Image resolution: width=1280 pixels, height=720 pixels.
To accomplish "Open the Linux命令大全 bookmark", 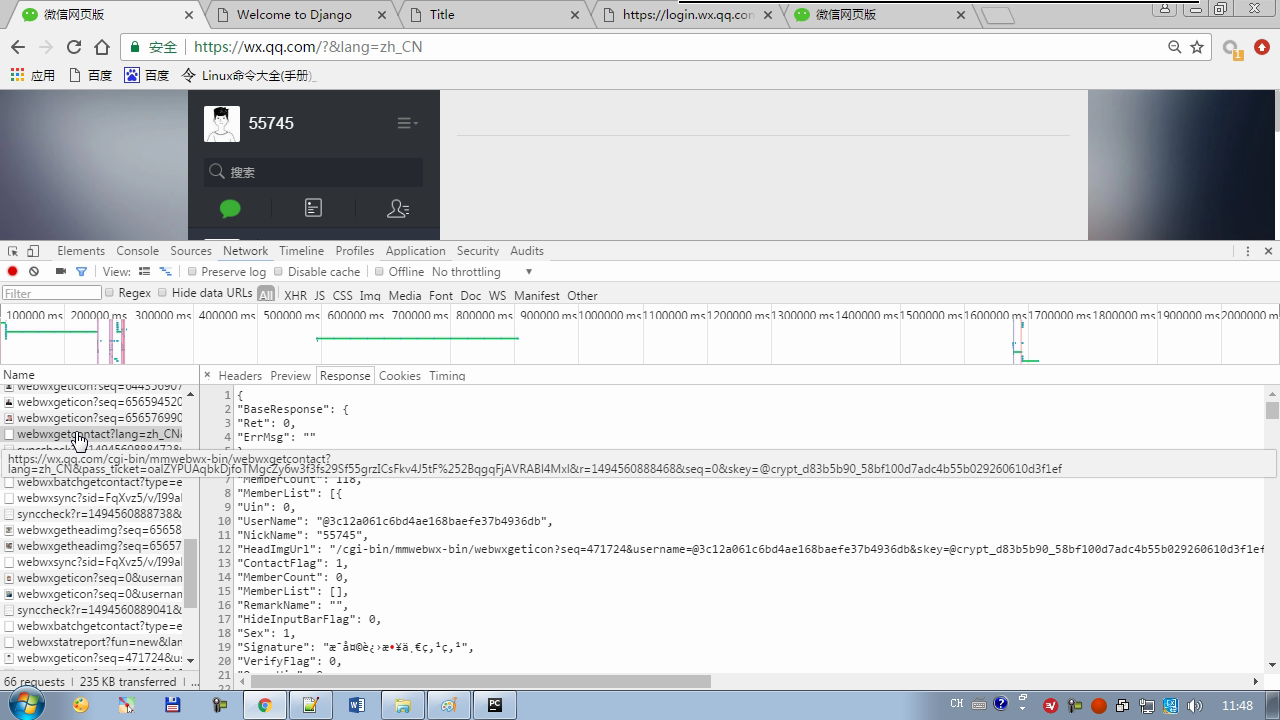I will tap(249, 75).
